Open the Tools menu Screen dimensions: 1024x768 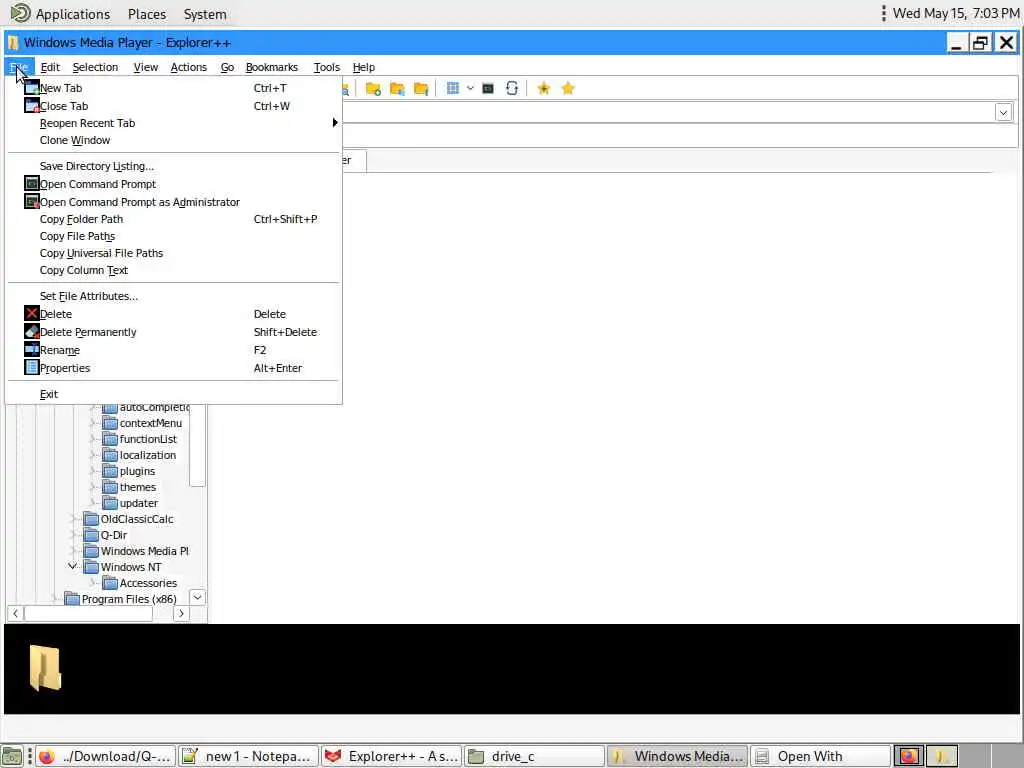(x=327, y=67)
